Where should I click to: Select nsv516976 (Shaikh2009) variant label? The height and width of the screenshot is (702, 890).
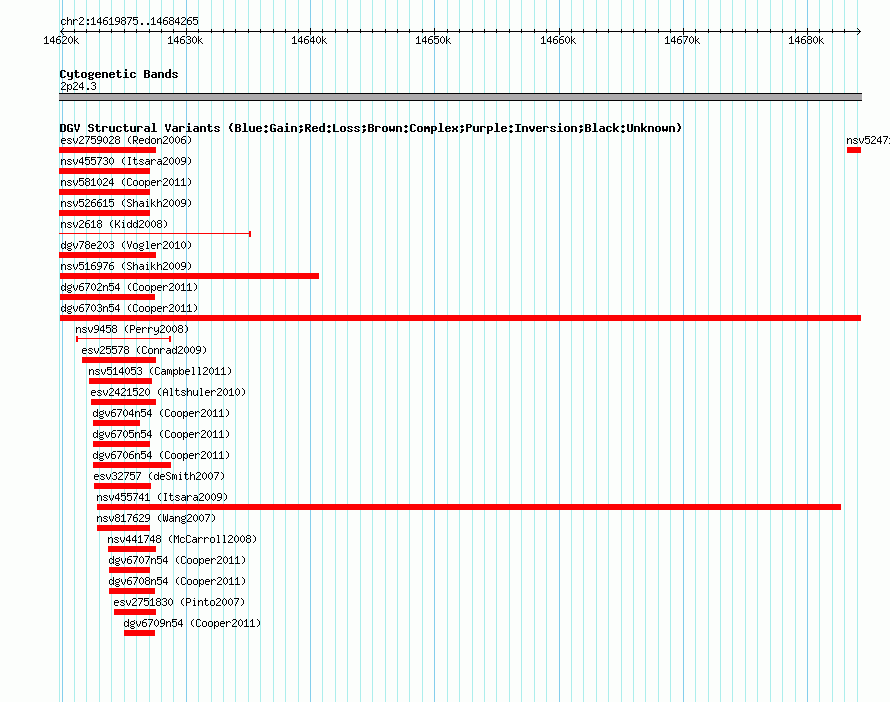(x=126, y=266)
